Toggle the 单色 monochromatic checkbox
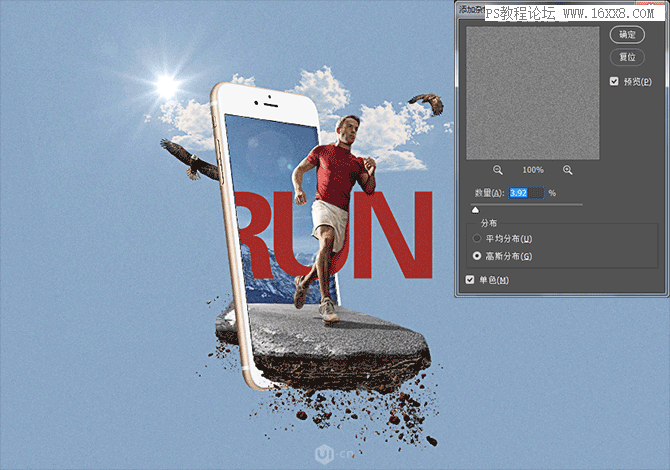This screenshot has height=470, width=670. click(x=470, y=280)
